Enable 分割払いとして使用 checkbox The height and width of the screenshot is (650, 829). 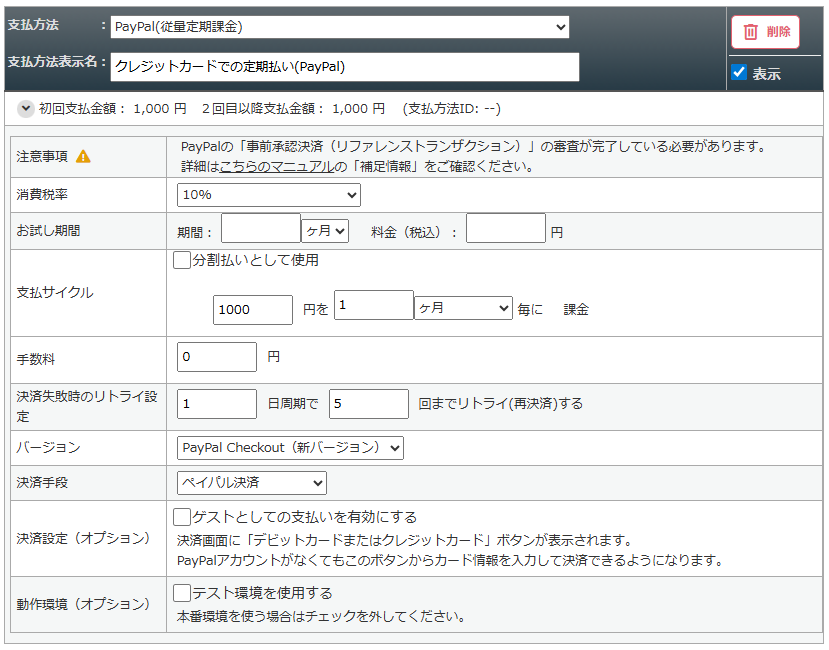(x=181, y=260)
